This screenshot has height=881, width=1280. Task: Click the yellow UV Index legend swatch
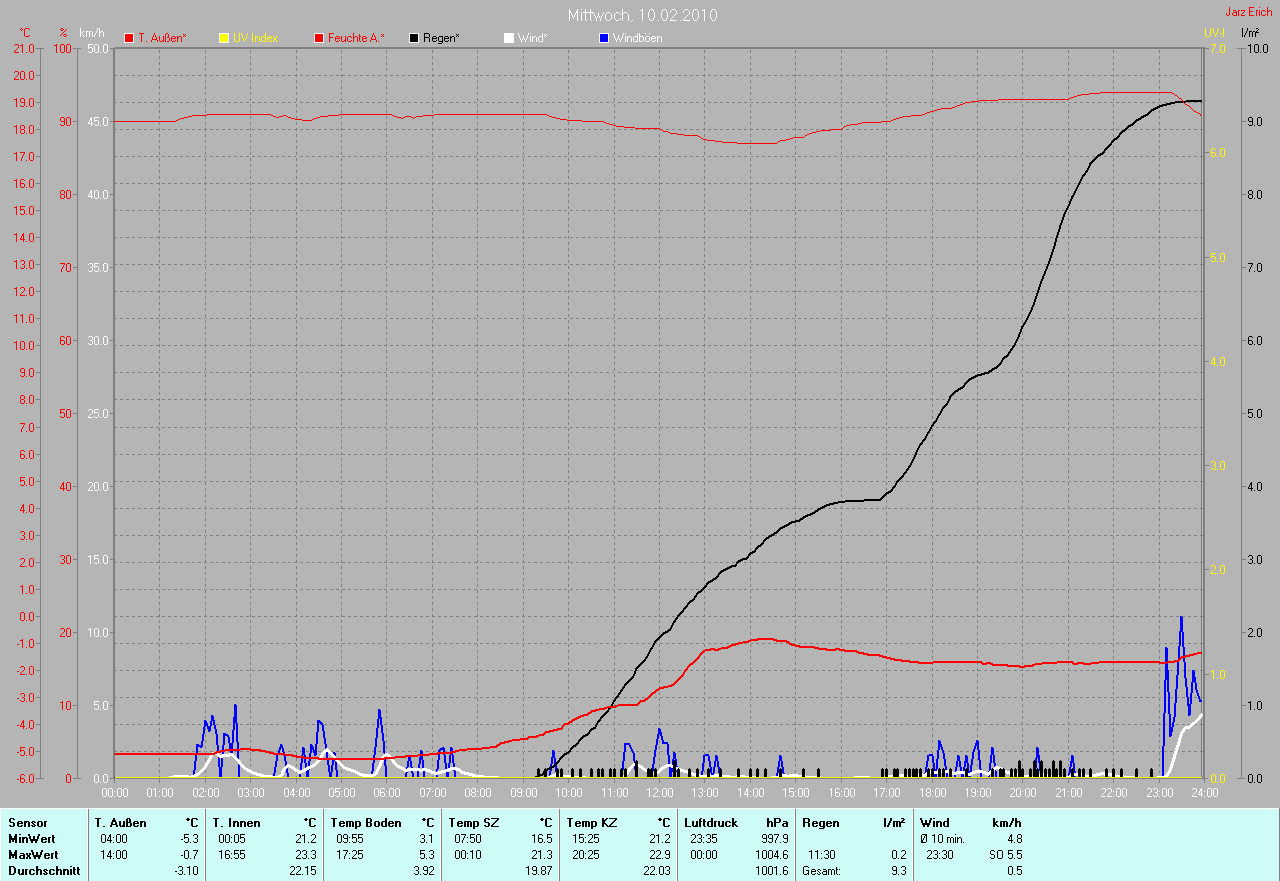point(224,38)
